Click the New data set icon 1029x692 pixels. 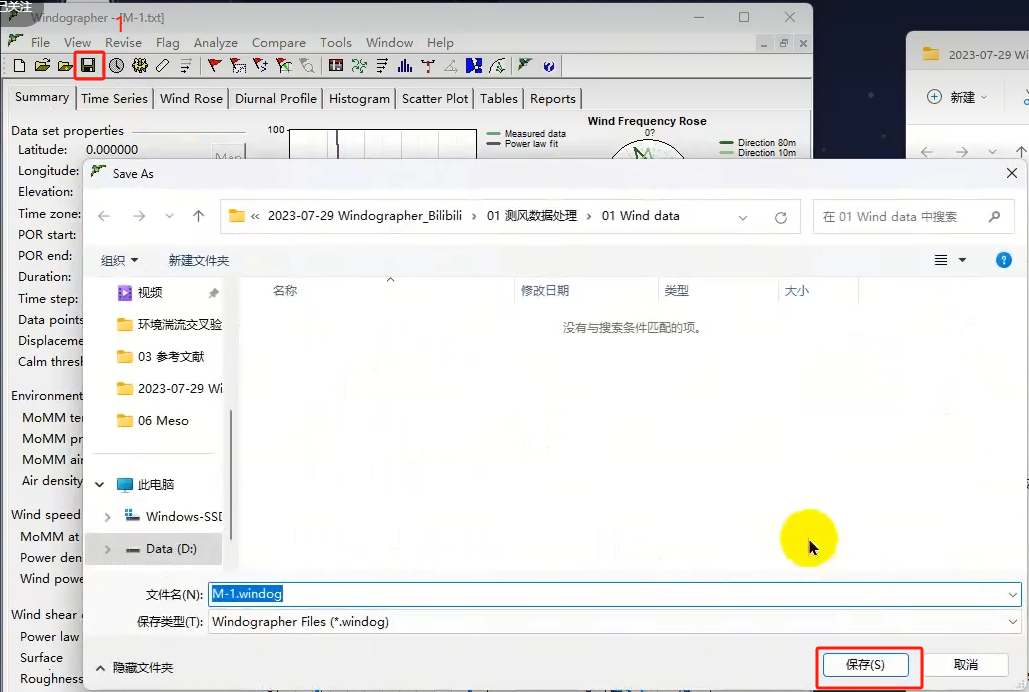coord(17,65)
